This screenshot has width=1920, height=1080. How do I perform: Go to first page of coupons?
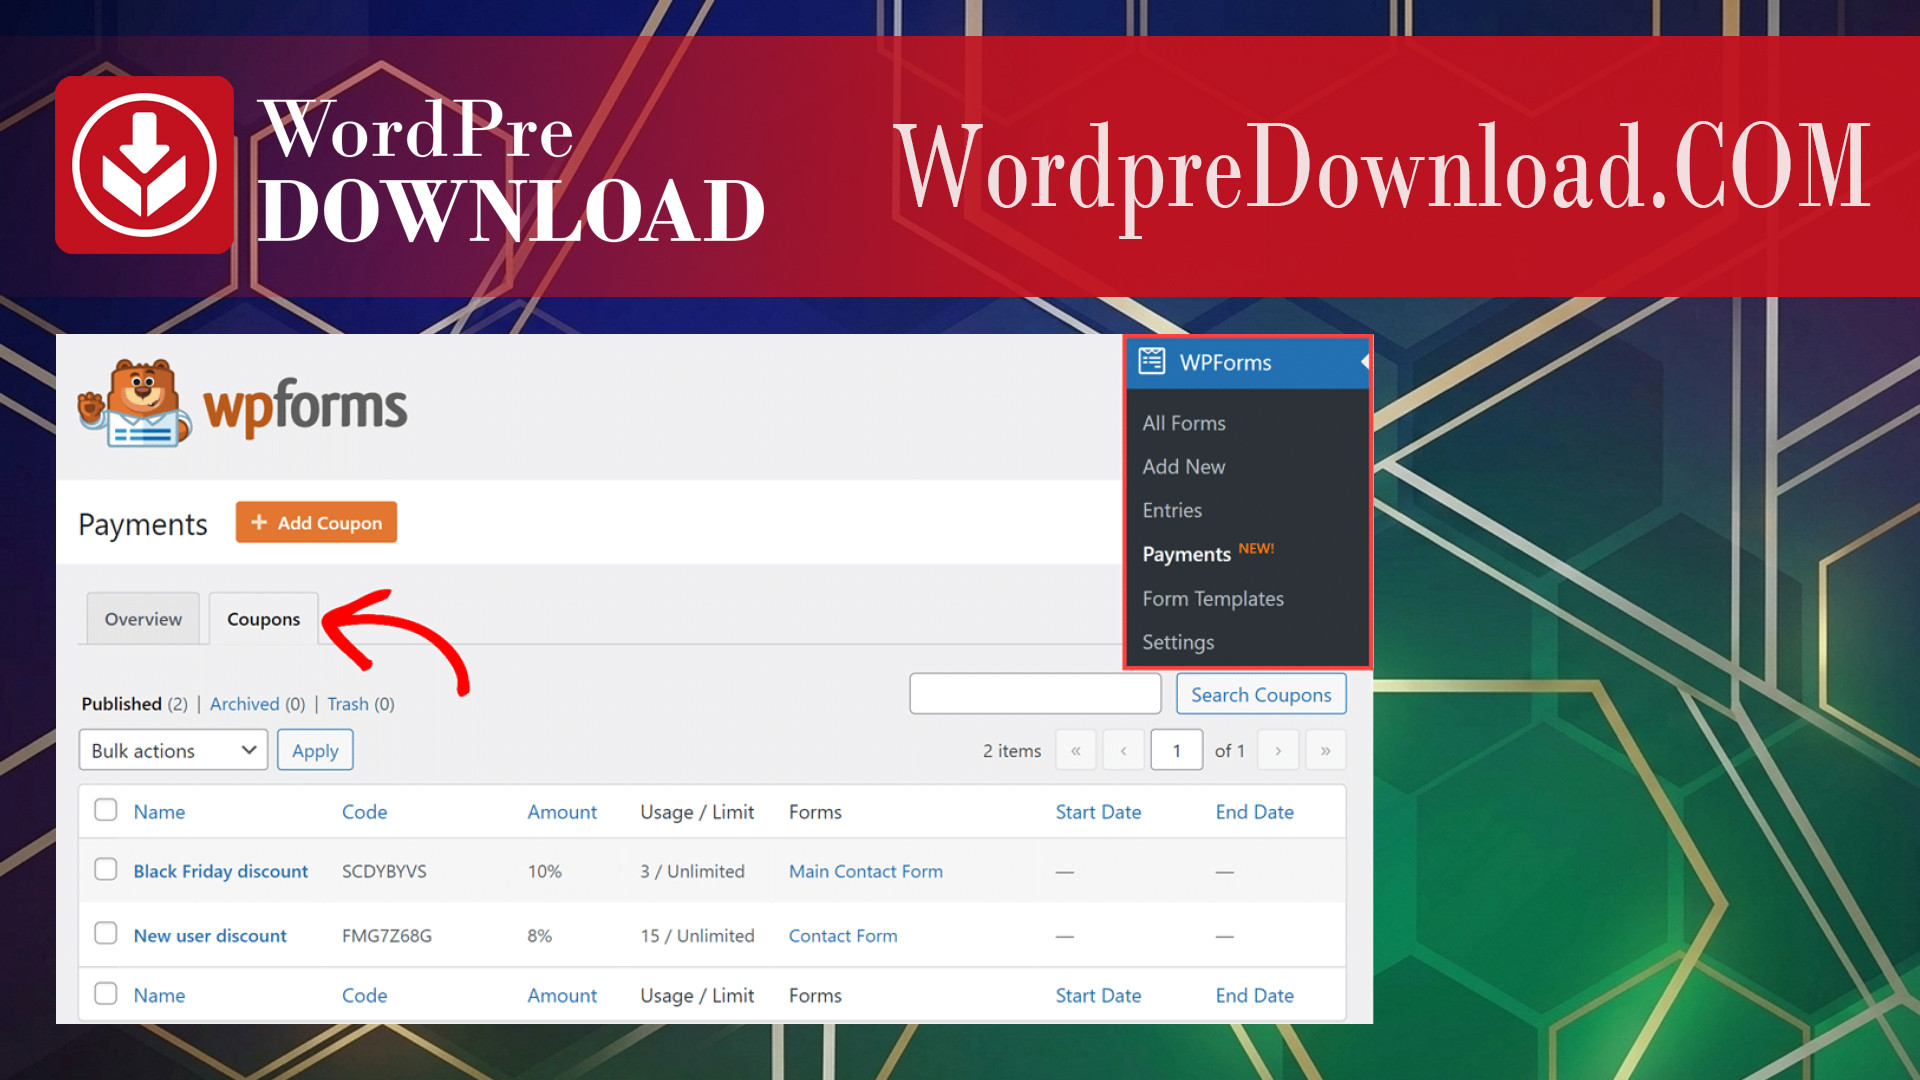click(x=1076, y=750)
